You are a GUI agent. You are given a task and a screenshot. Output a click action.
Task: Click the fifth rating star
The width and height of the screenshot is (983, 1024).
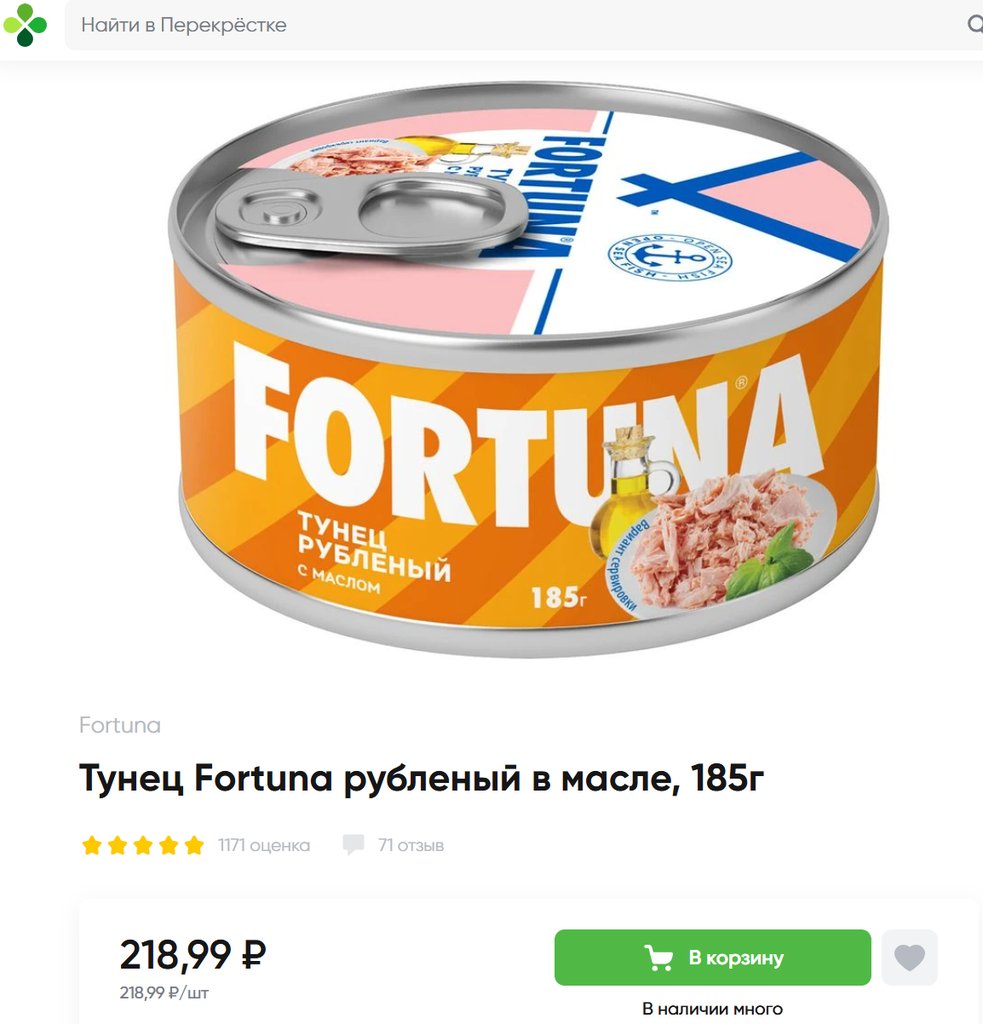tap(194, 845)
